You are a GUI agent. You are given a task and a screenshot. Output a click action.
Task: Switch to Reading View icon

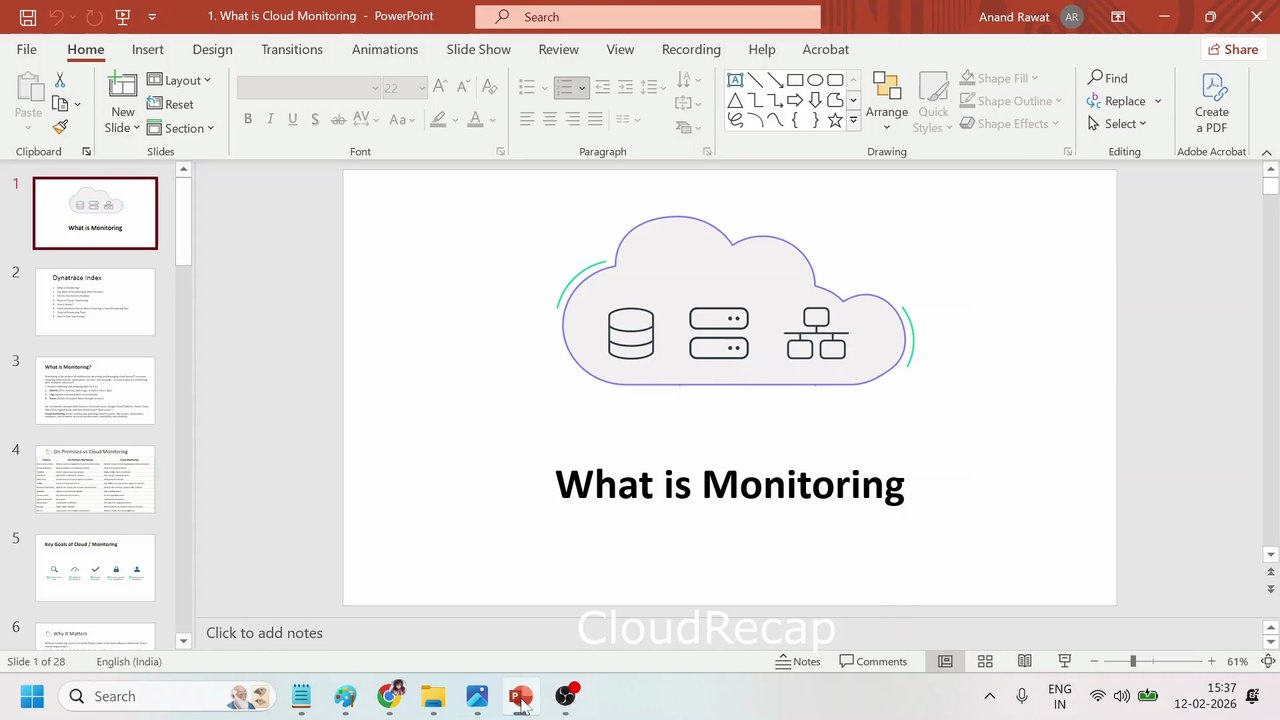(1025, 661)
